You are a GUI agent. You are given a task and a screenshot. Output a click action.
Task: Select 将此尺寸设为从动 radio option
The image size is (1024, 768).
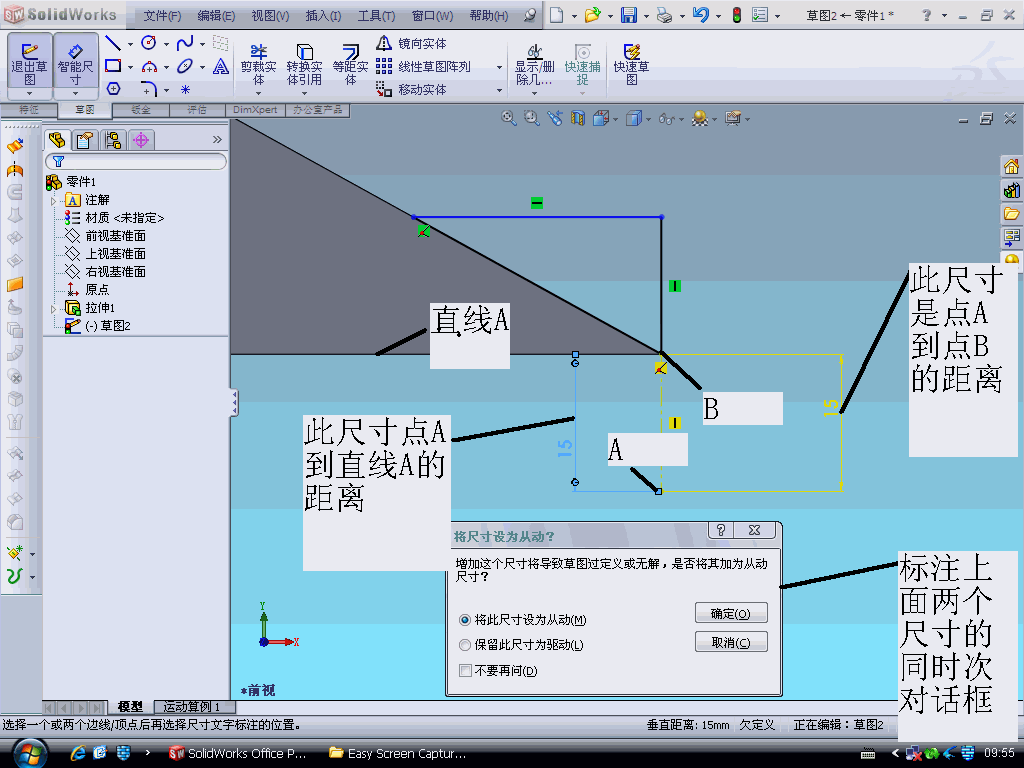(465, 620)
